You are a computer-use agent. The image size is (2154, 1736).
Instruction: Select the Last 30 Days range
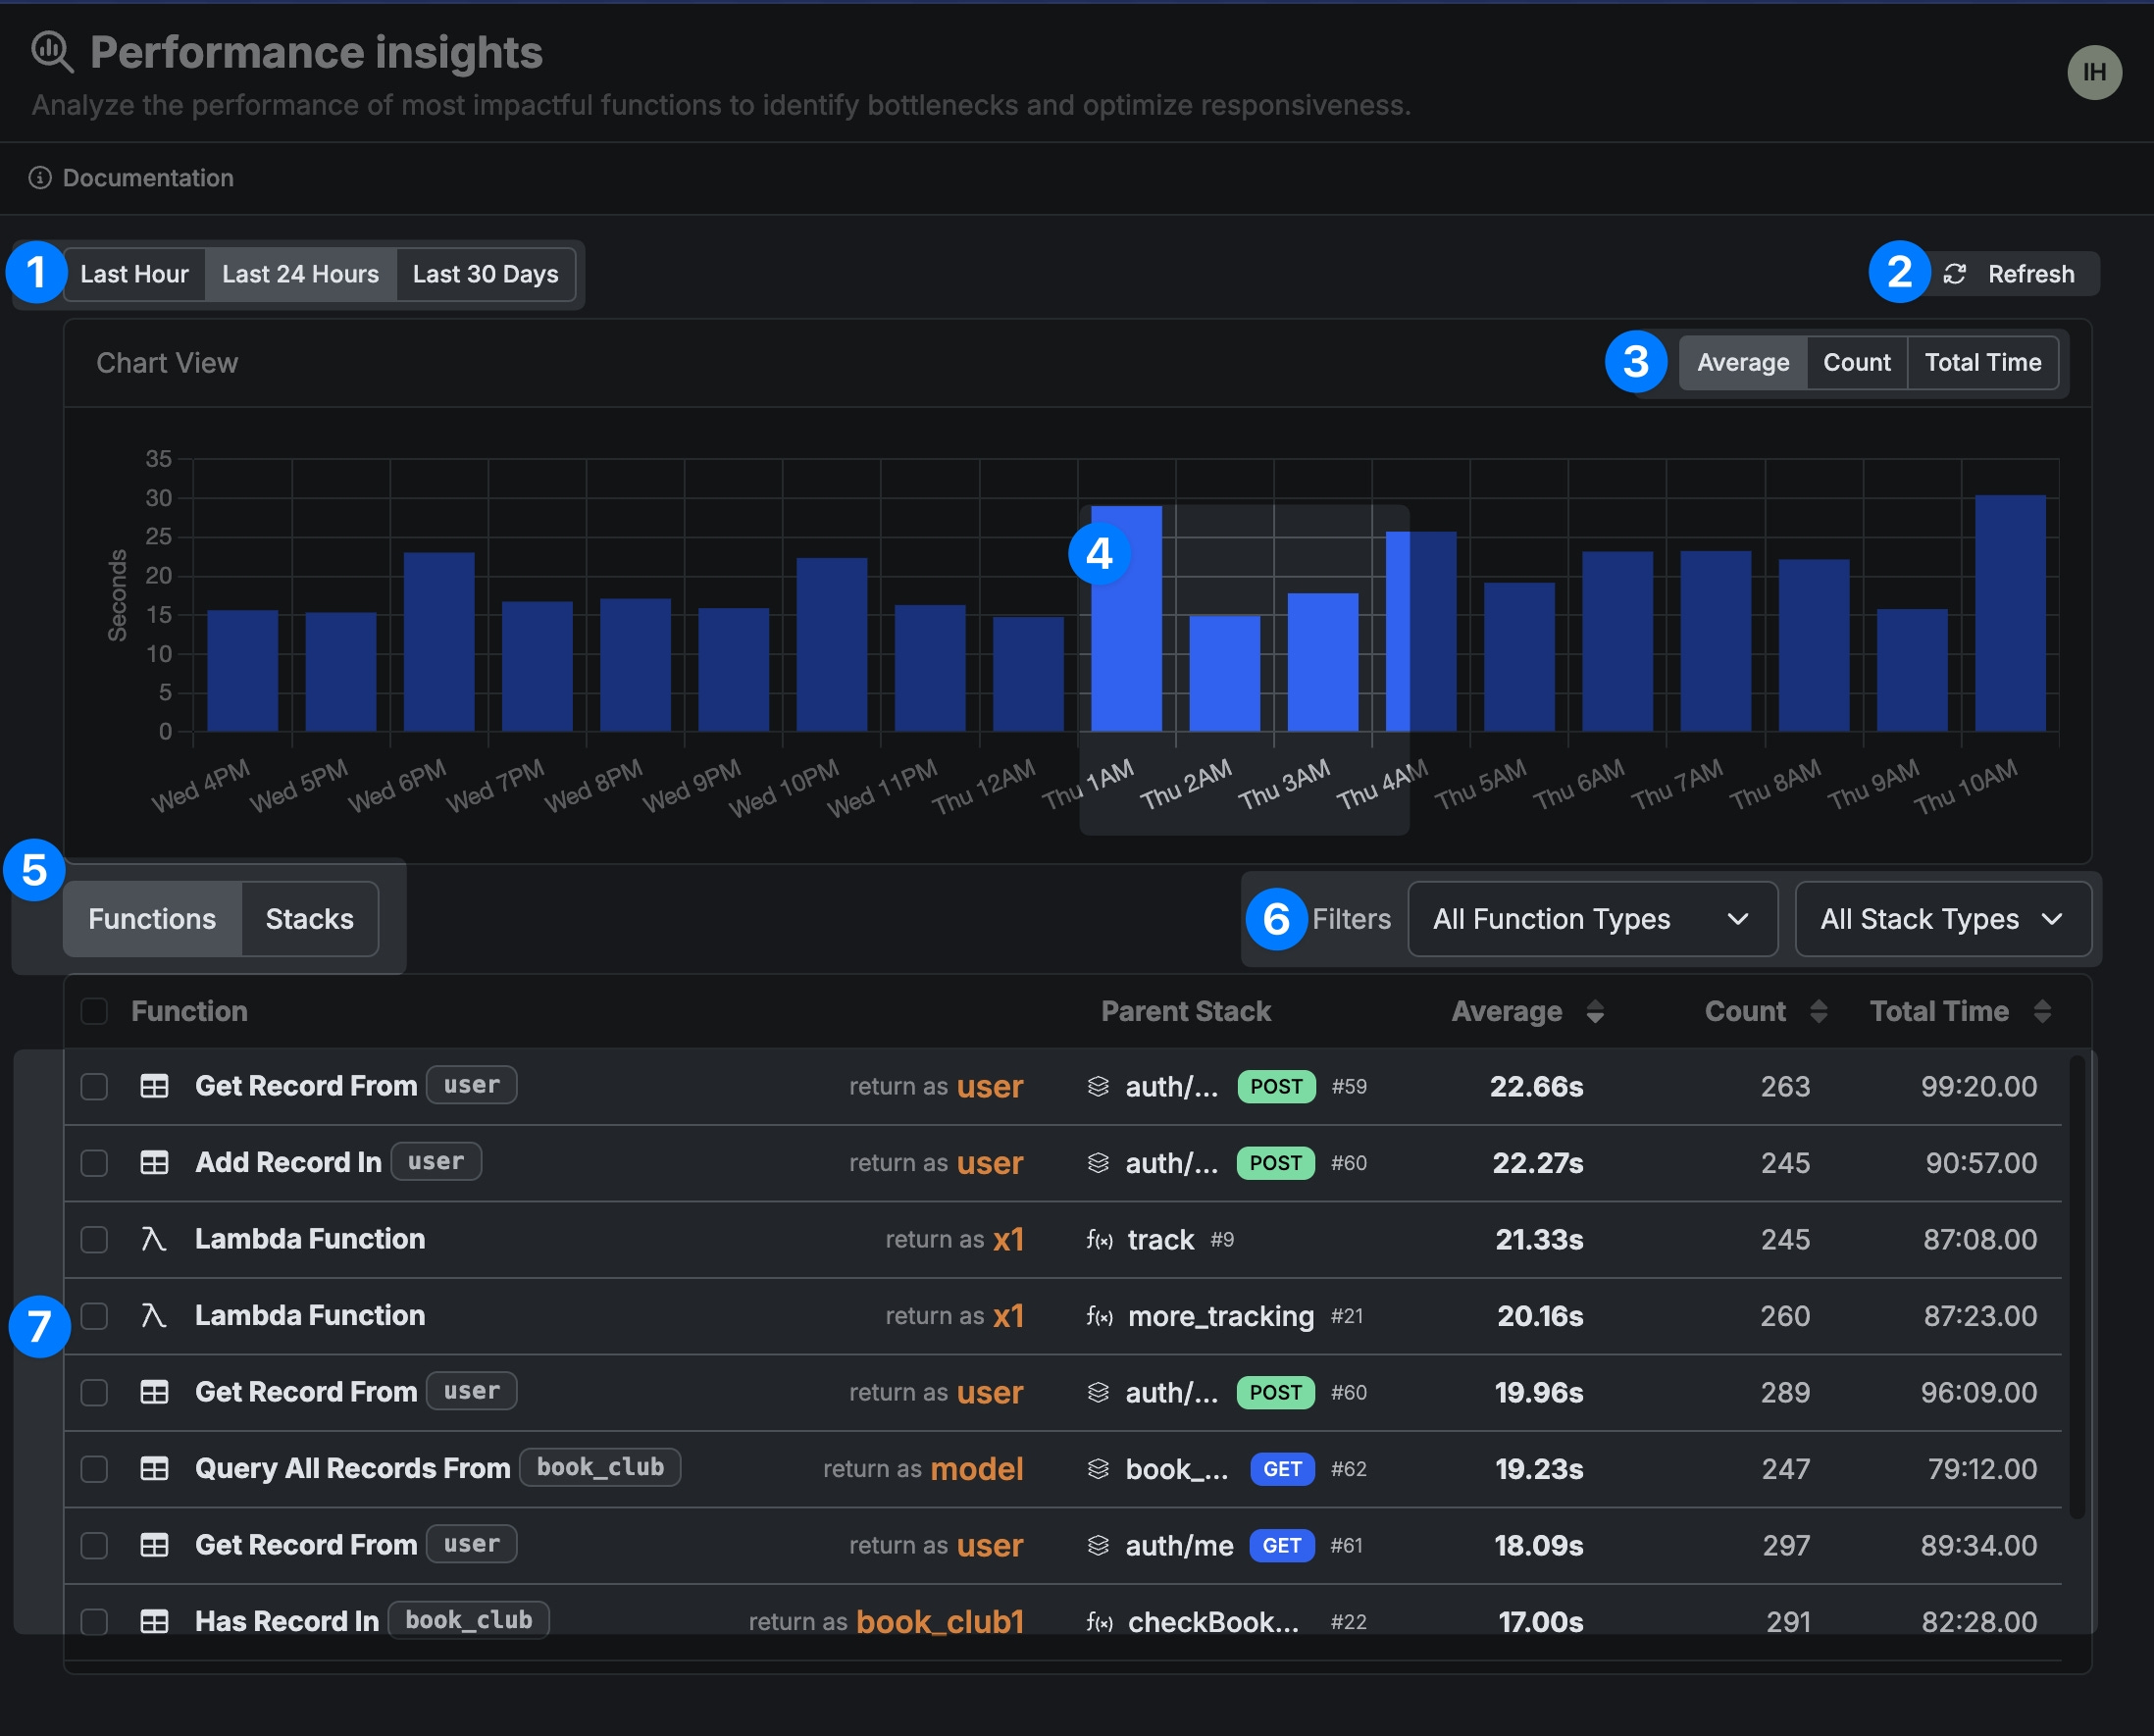485,274
